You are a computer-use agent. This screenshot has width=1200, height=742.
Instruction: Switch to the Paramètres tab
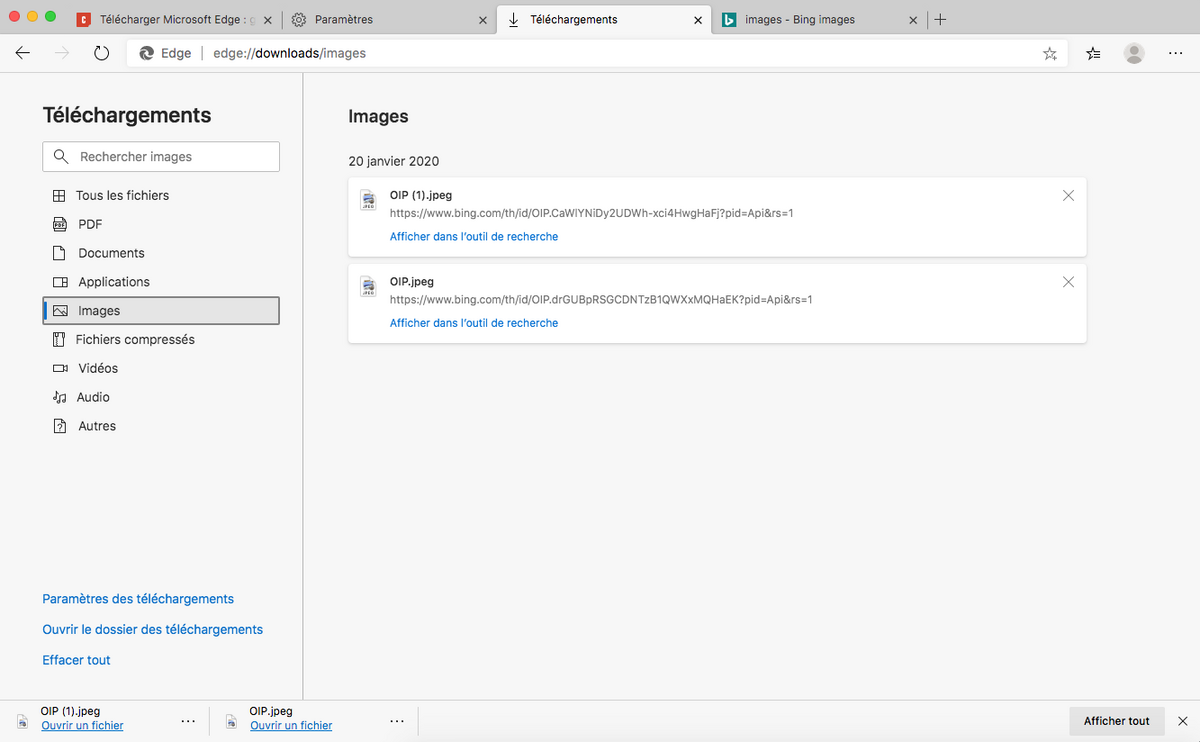390,20
